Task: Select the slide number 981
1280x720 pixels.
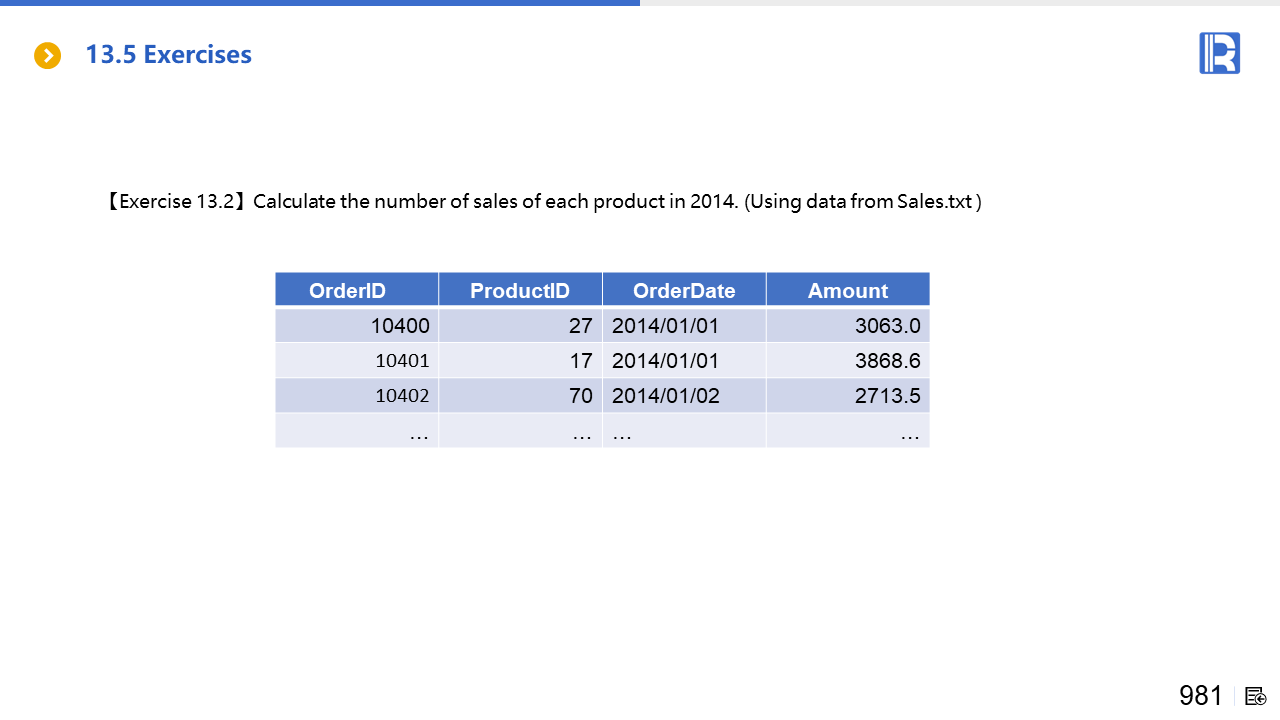Action: pos(1200,696)
